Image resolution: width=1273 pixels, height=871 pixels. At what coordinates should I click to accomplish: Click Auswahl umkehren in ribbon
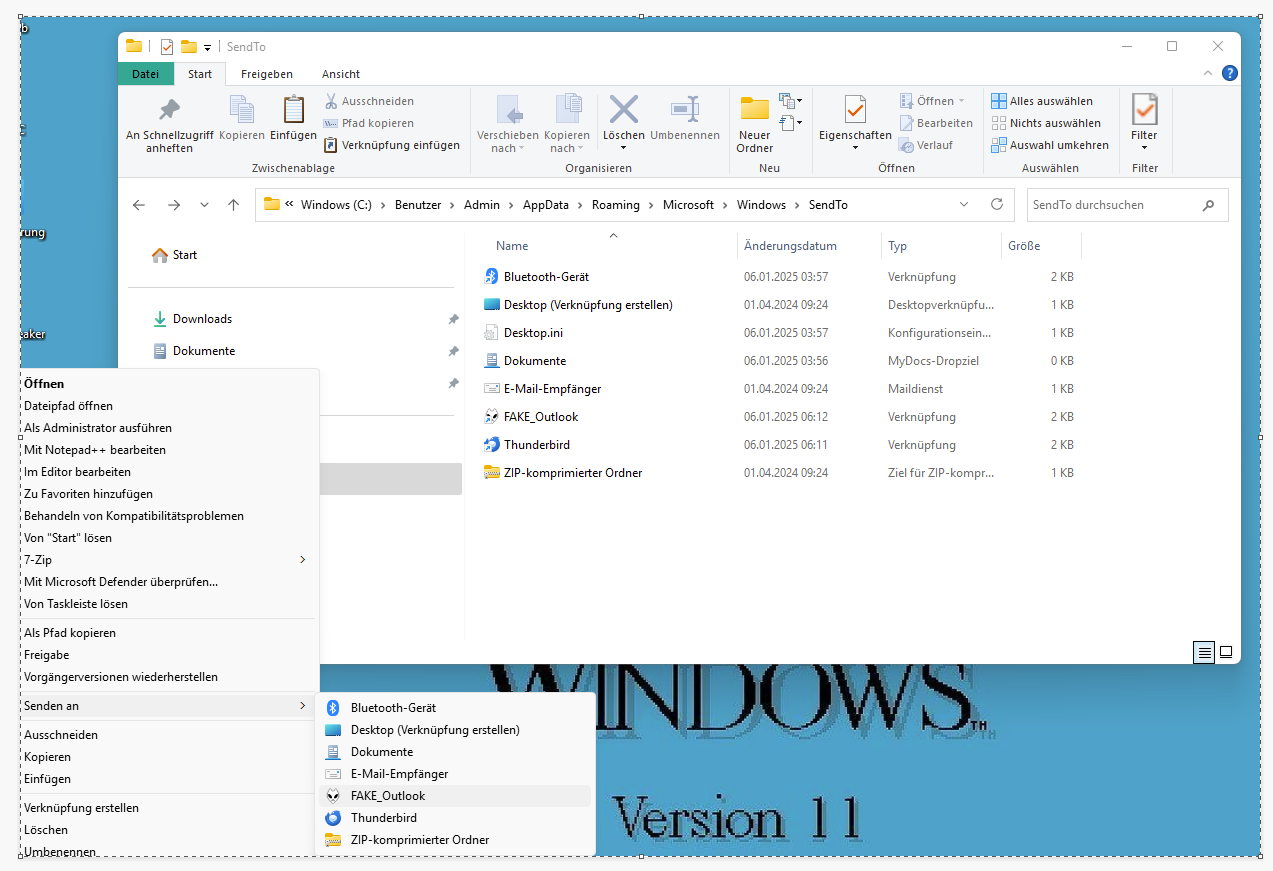coord(1050,145)
